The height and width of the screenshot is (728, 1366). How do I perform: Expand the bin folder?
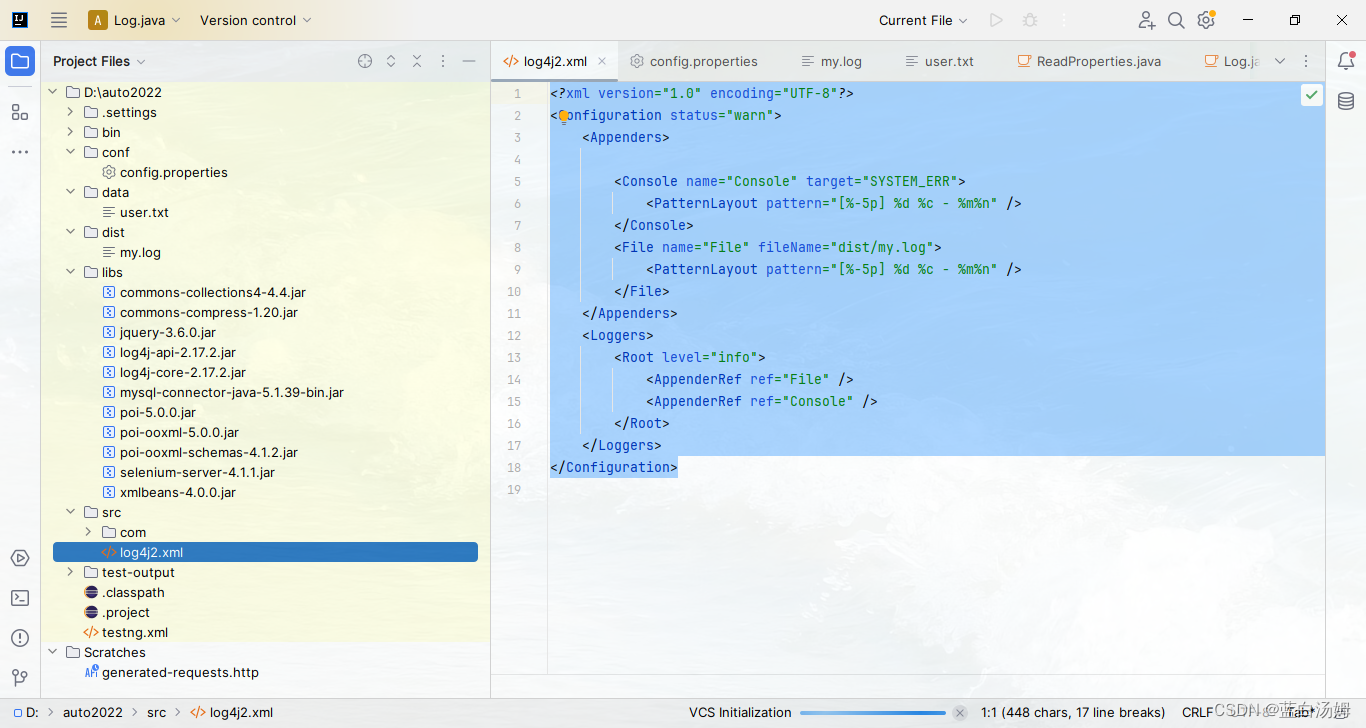[x=70, y=132]
